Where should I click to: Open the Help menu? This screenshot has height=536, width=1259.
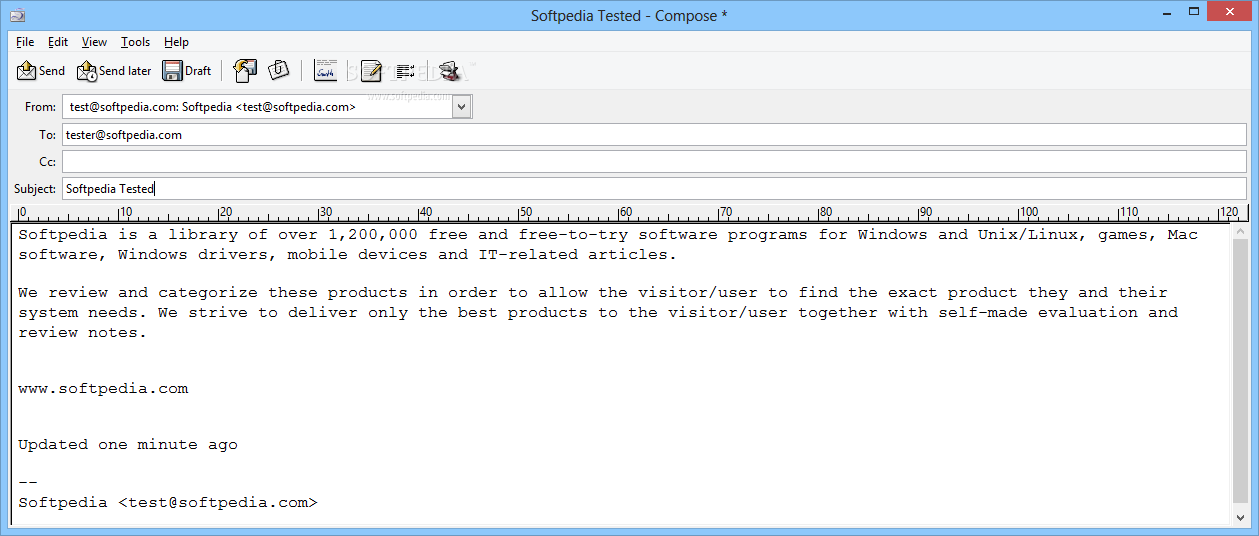tap(177, 42)
